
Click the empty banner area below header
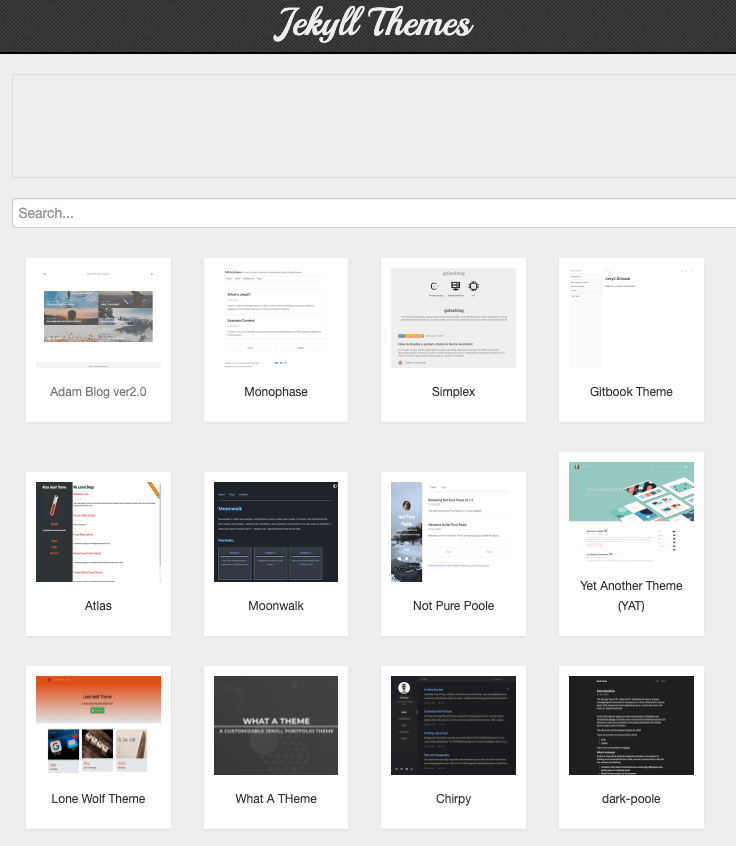pyautogui.click(x=374, y=125)
